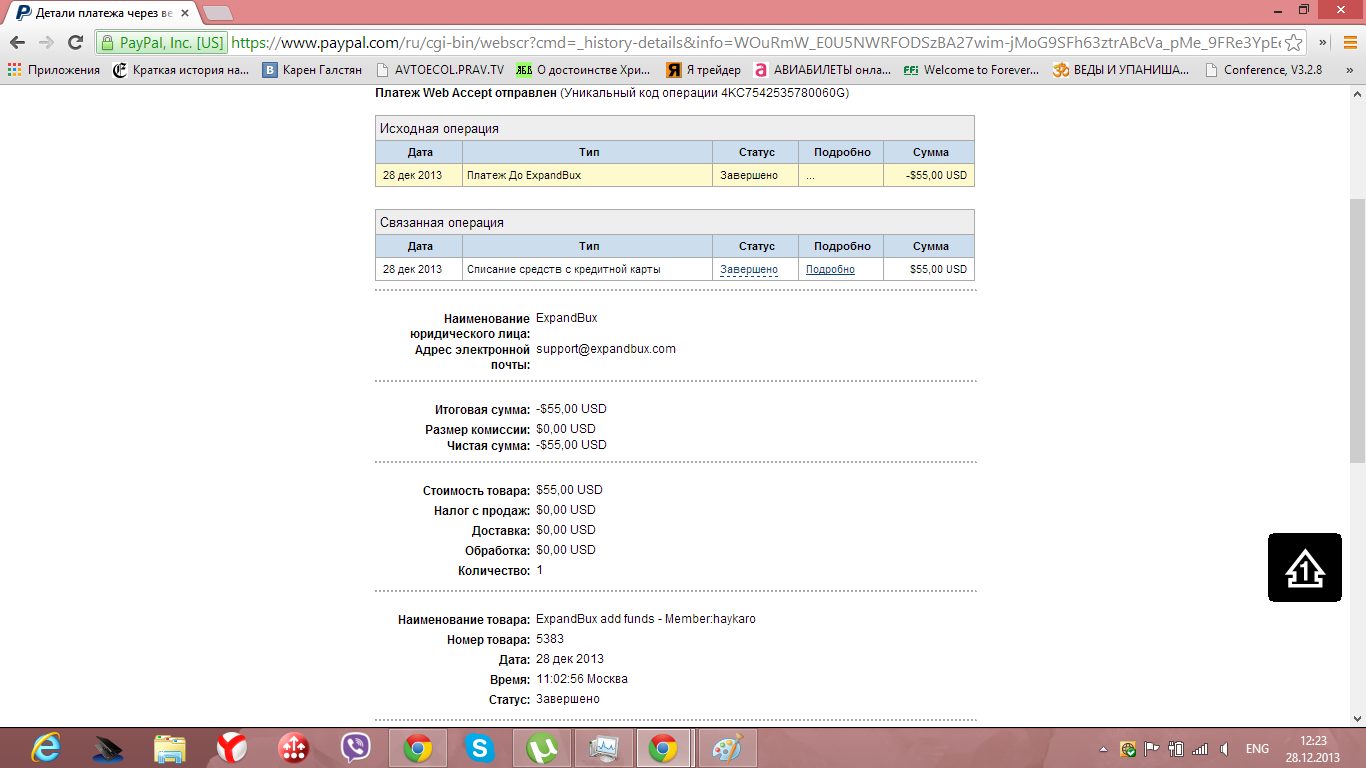This screenshot has height=768, width=1366.
Task: Open the file explorer folder taskbar icon
Action: pos(170,748)
